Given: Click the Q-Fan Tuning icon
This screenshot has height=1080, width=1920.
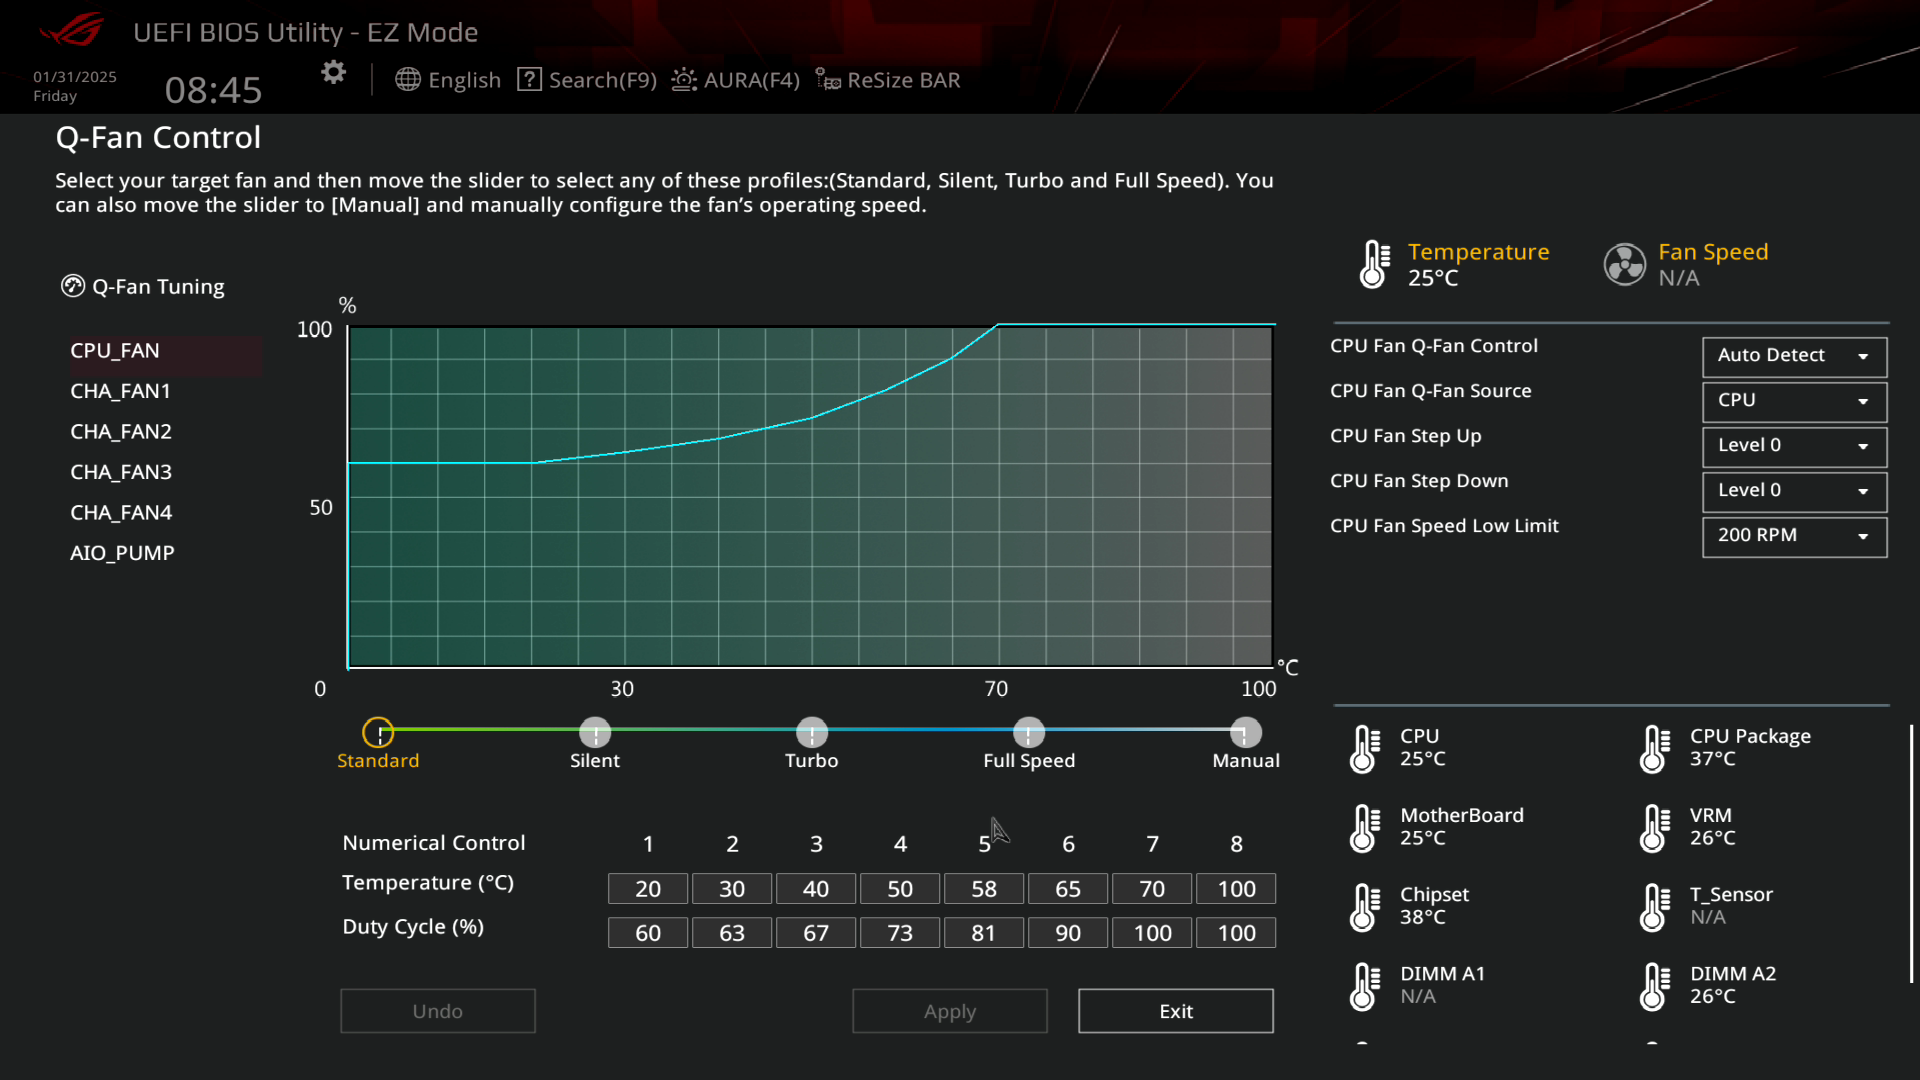Looking at the screenshot, I should [71, 287].
